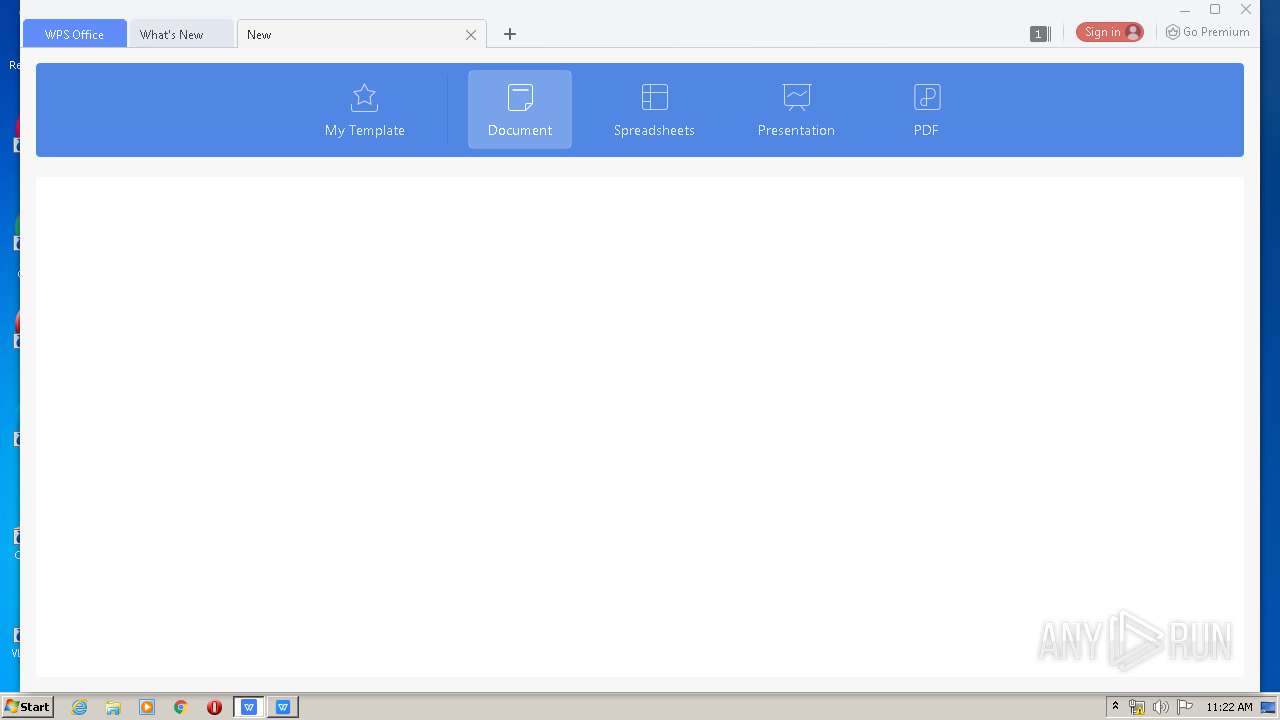Add a new tab with plus button
Screen dimensions: 1280x720
point(510,34)
